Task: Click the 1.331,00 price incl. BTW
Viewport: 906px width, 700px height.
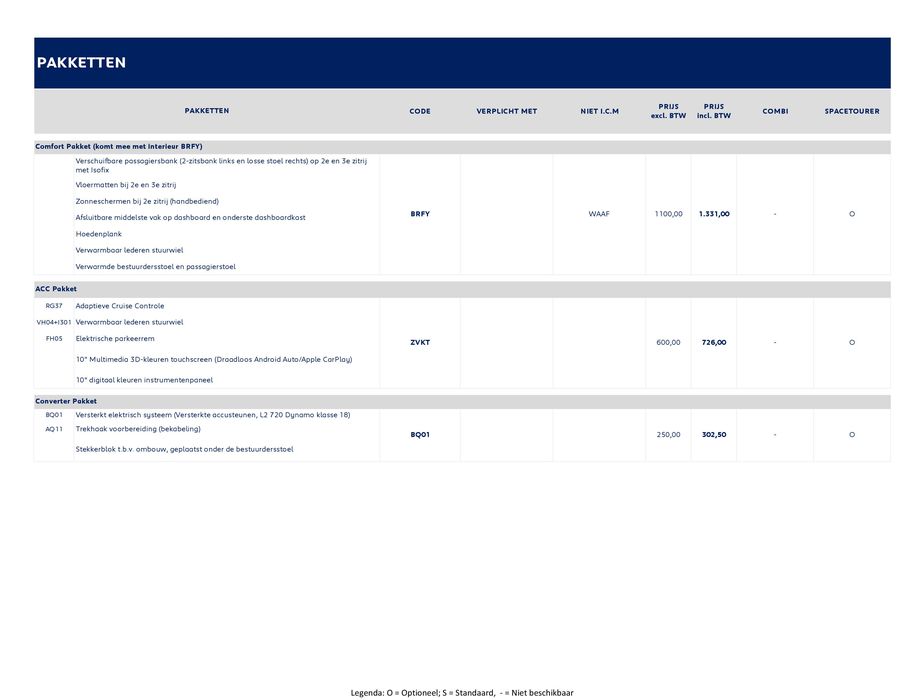Action: tap(714, 214)
